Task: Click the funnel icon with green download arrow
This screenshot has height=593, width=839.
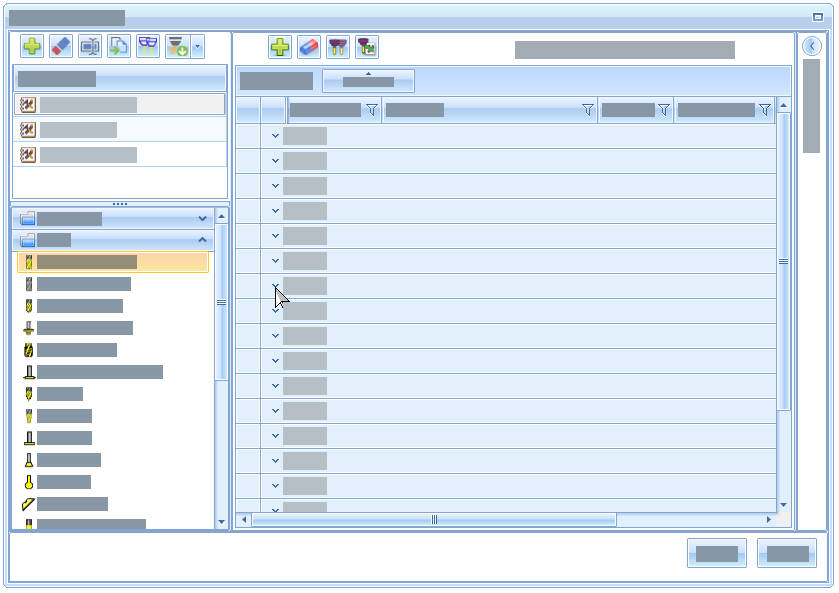Action: (x=177, y=46)
